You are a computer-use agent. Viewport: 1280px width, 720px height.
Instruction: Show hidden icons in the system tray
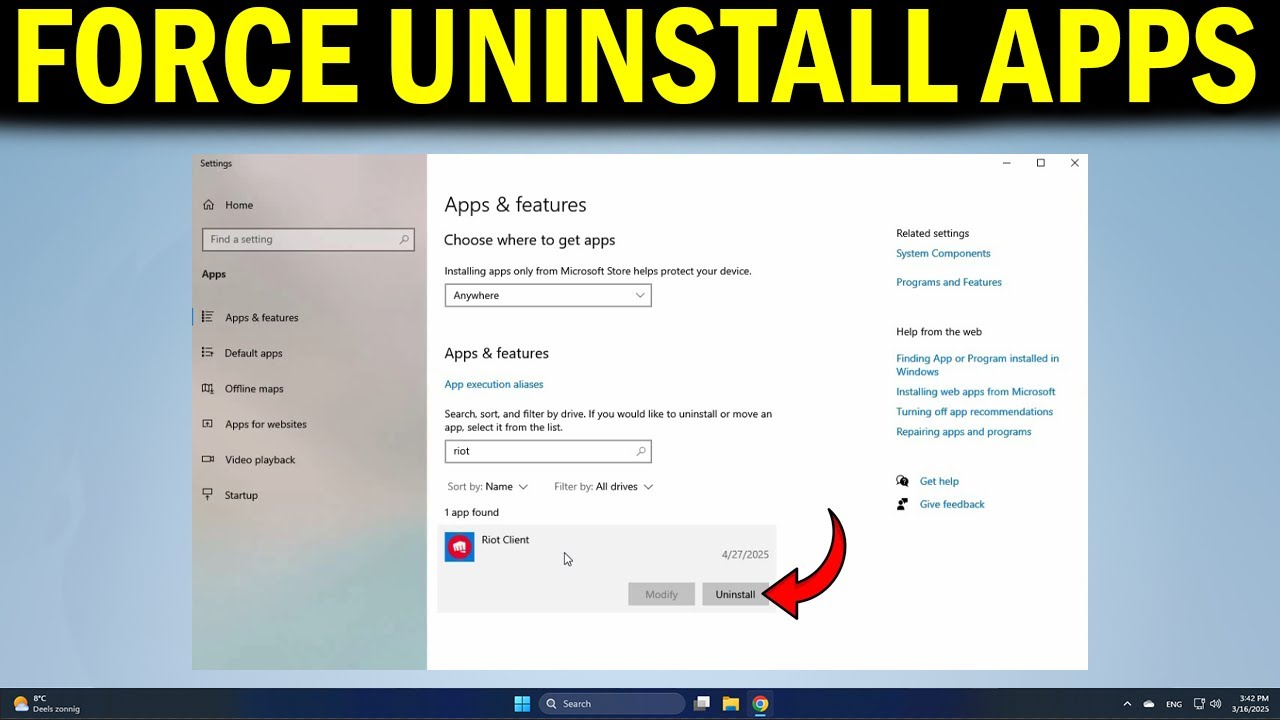click(1128, 703)
